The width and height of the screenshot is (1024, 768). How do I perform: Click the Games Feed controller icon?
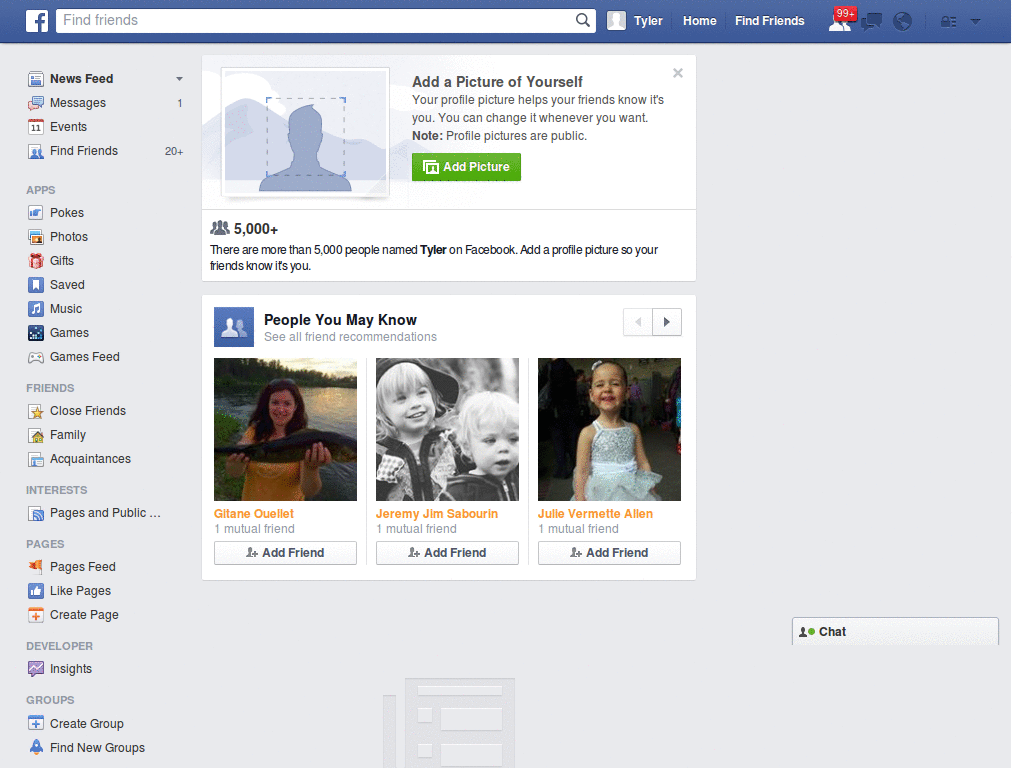click(36, 357)
